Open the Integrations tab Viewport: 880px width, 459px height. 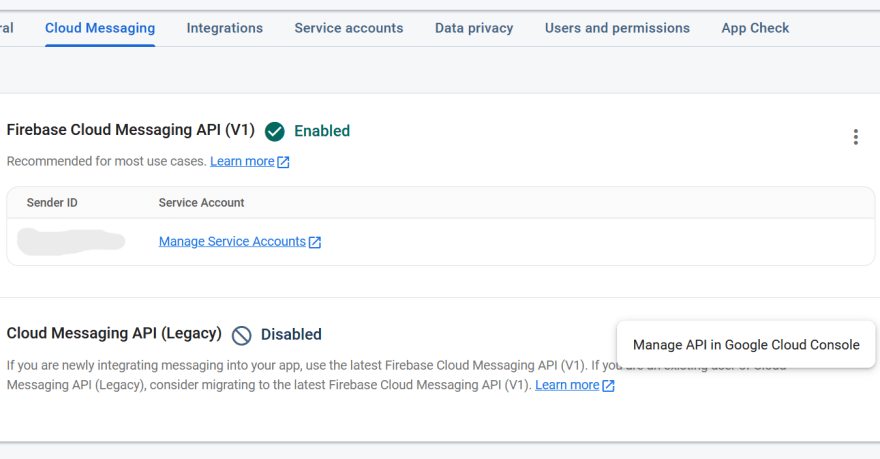pos(224,28)
